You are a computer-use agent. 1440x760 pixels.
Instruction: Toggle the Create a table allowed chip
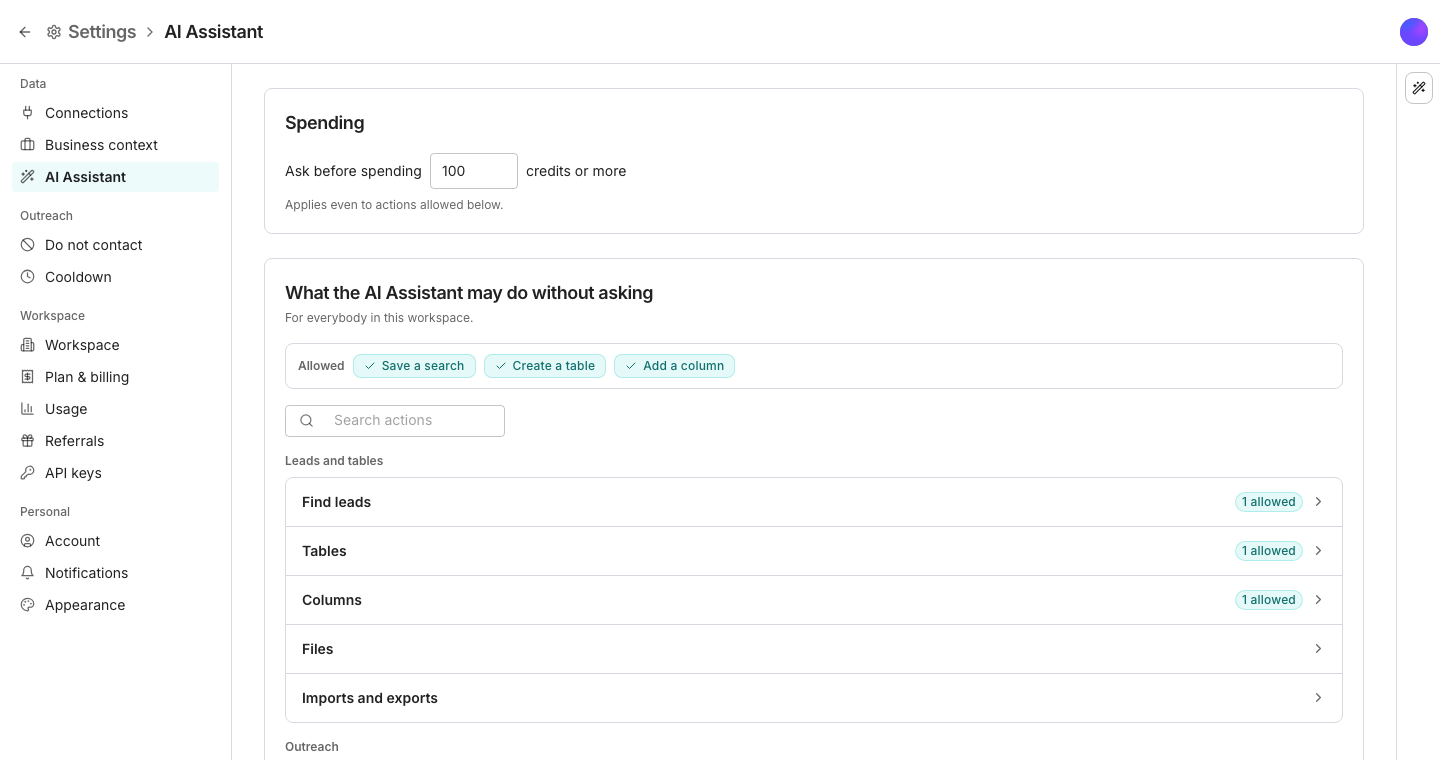pyautogui.click(x=545, y=366)
